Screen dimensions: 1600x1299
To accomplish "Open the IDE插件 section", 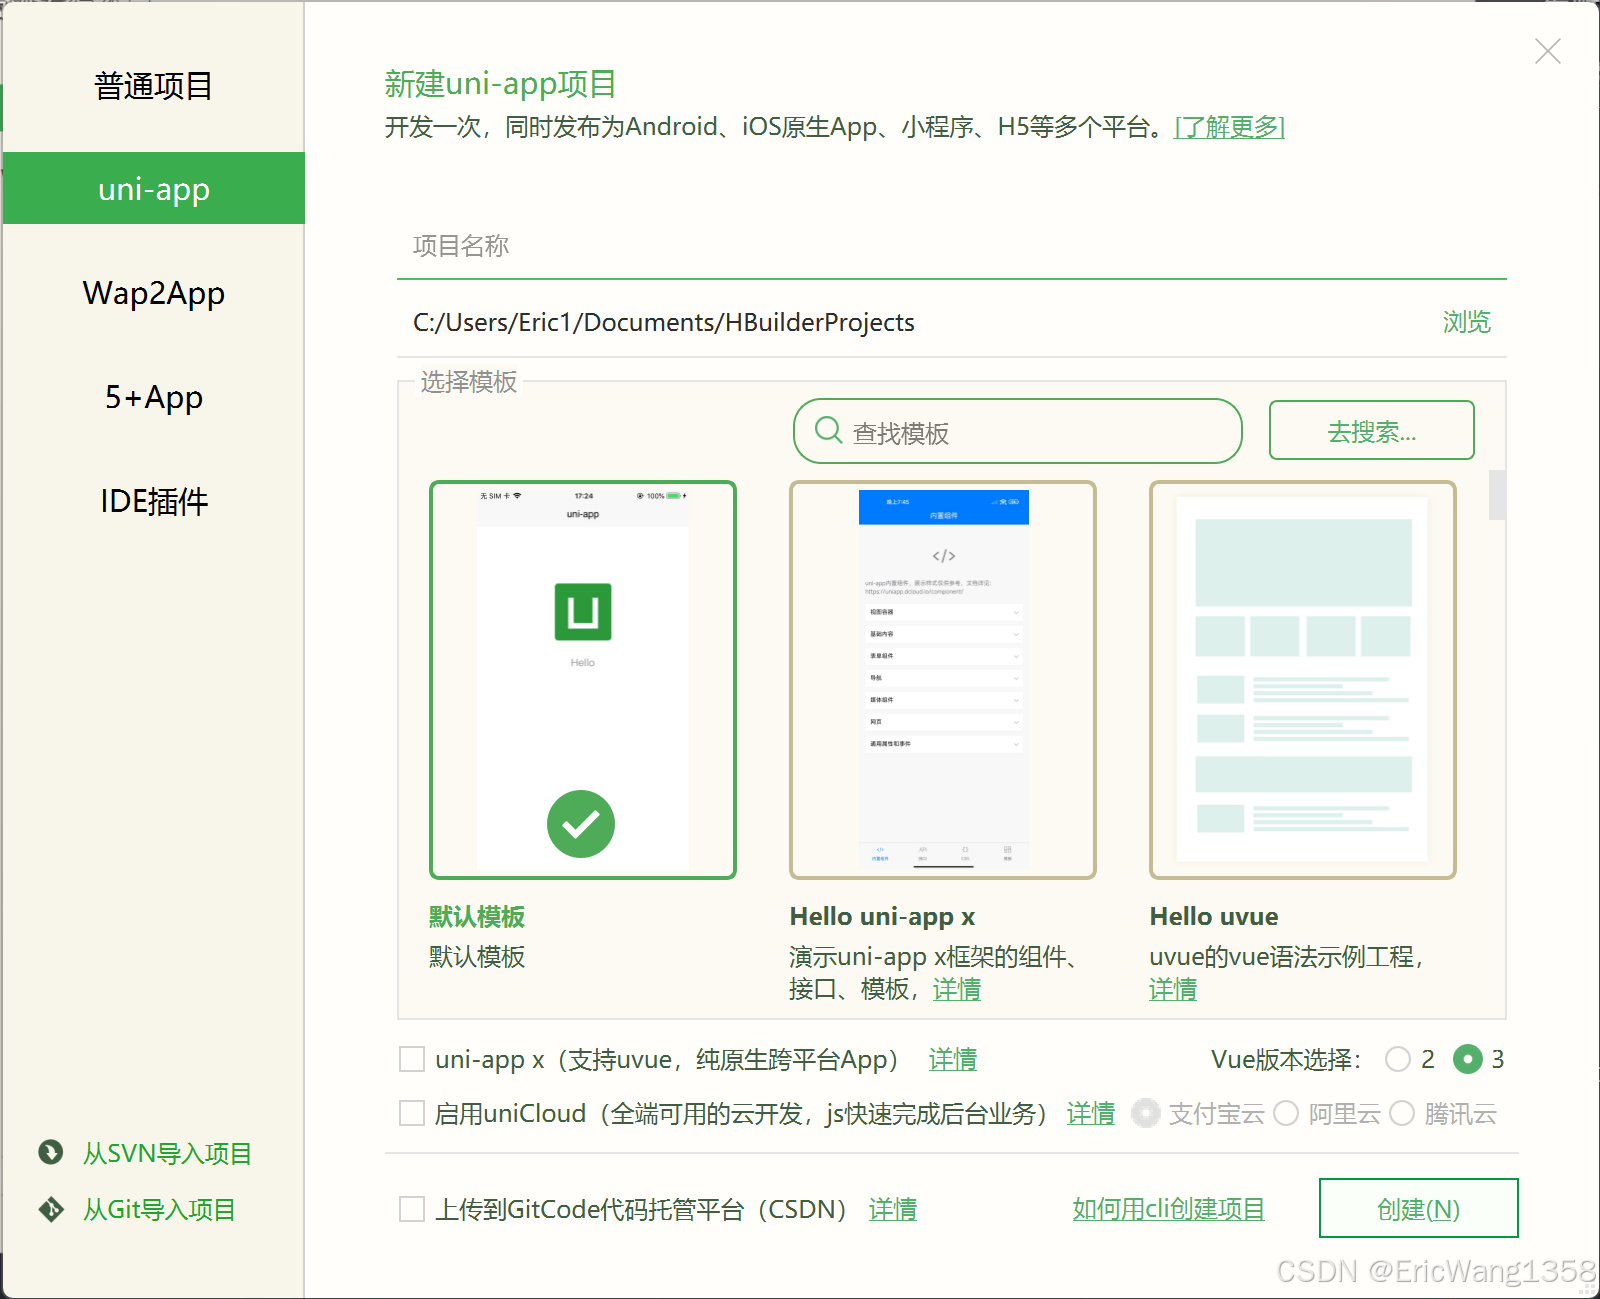I will pos(152,501).
